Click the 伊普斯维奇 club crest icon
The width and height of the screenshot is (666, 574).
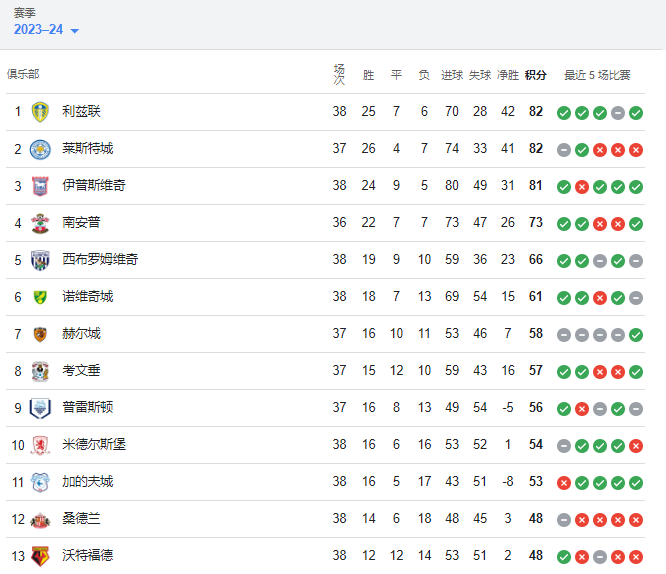click(x=40, y=186)
